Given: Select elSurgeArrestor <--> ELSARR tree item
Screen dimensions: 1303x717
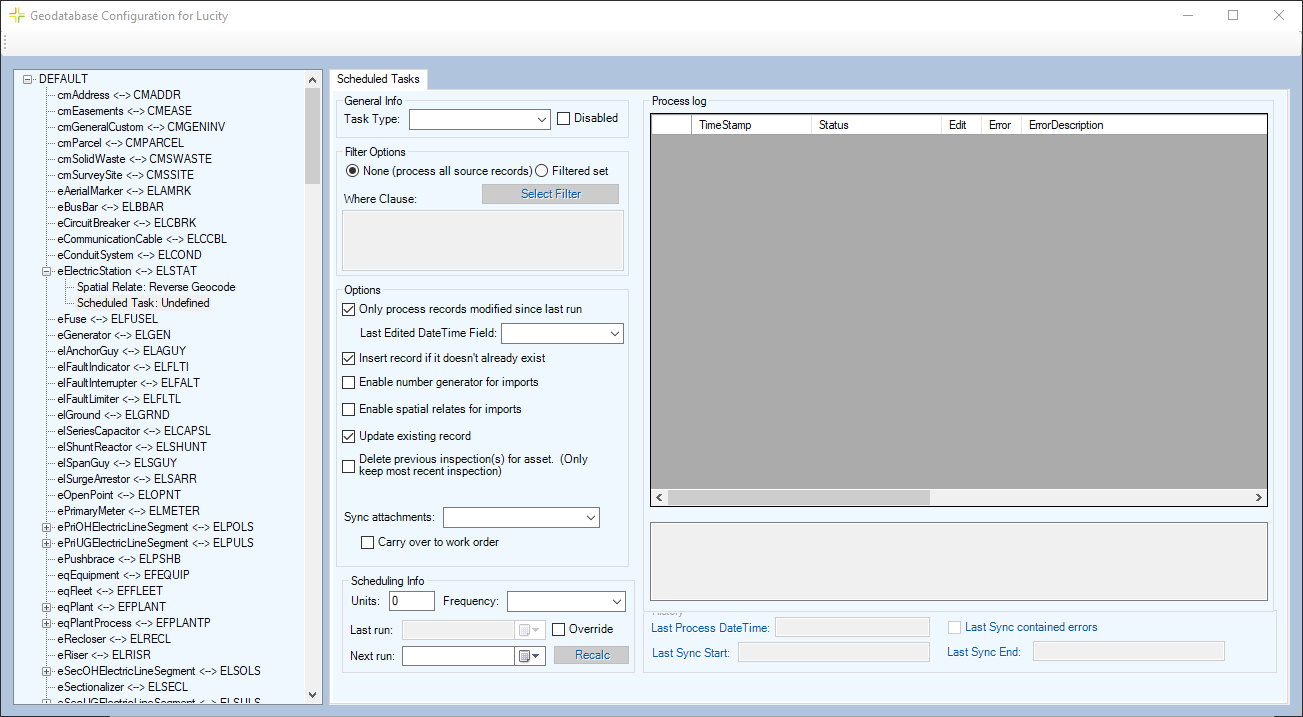Looking at the screenshot, I should pyautogui.click(x=126, y=479).
